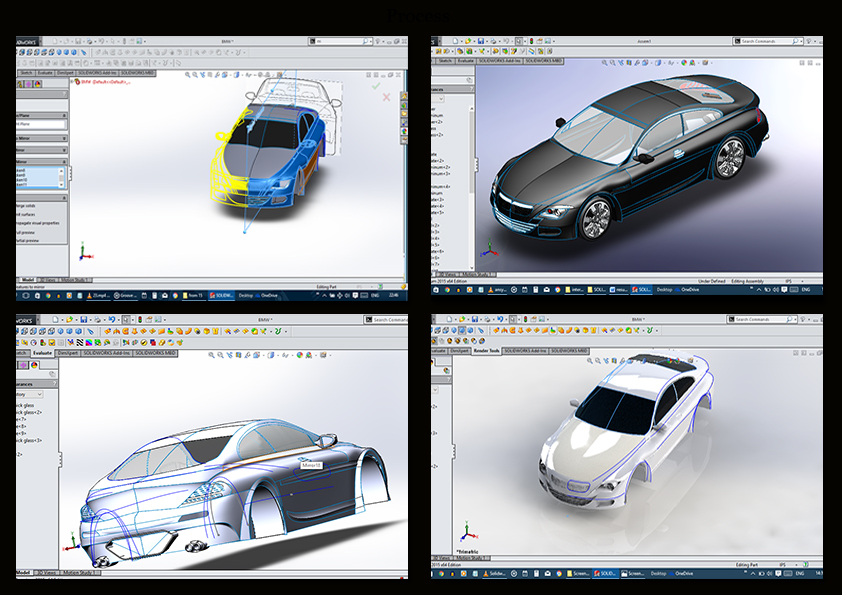Image resolution: width=842 pixels, height=595 pixels.
Task: Click Zoom to Area in Assem1 view toolbar
Action: (613, 63)
